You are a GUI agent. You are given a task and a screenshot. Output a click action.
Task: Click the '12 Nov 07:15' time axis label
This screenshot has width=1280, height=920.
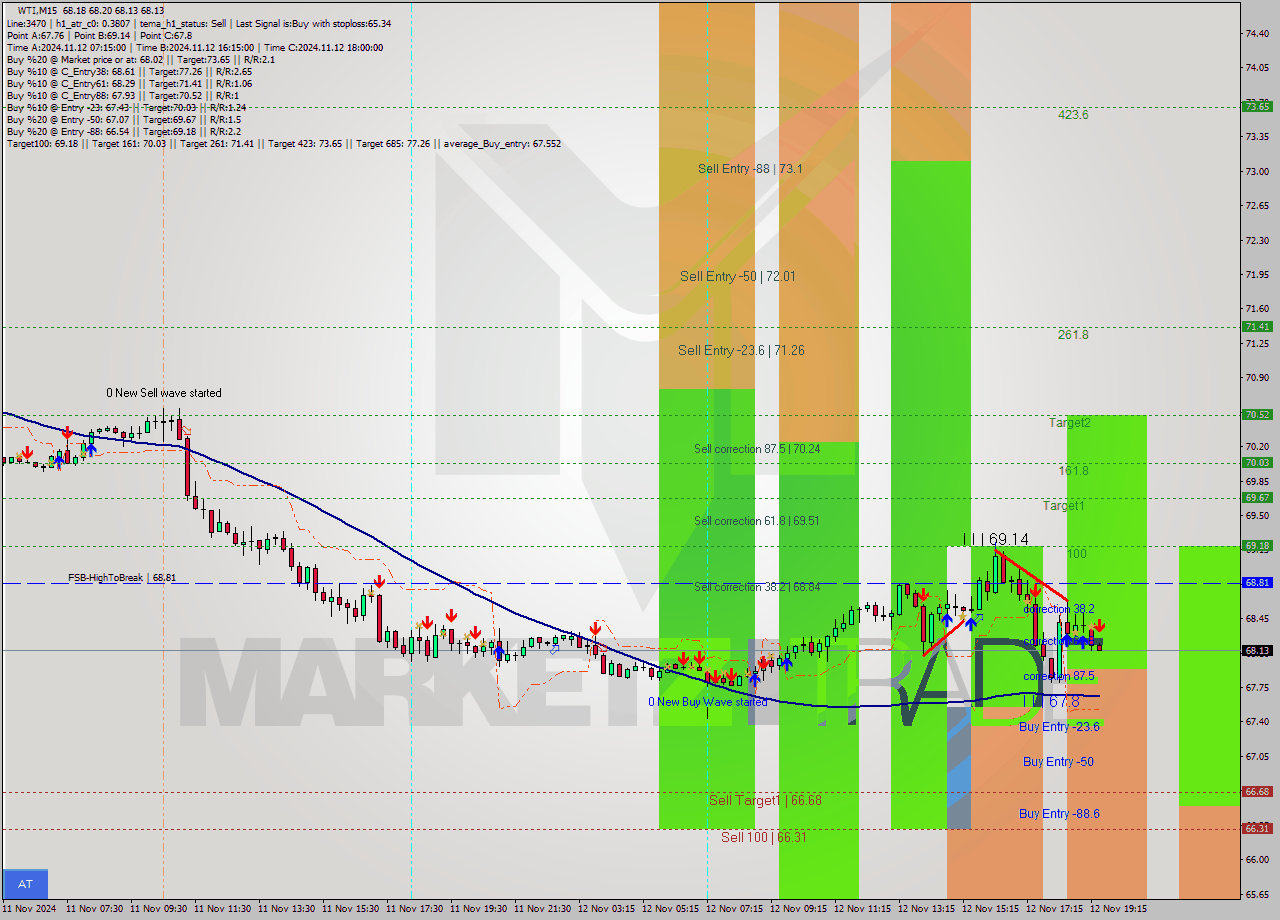pos(735,909)
